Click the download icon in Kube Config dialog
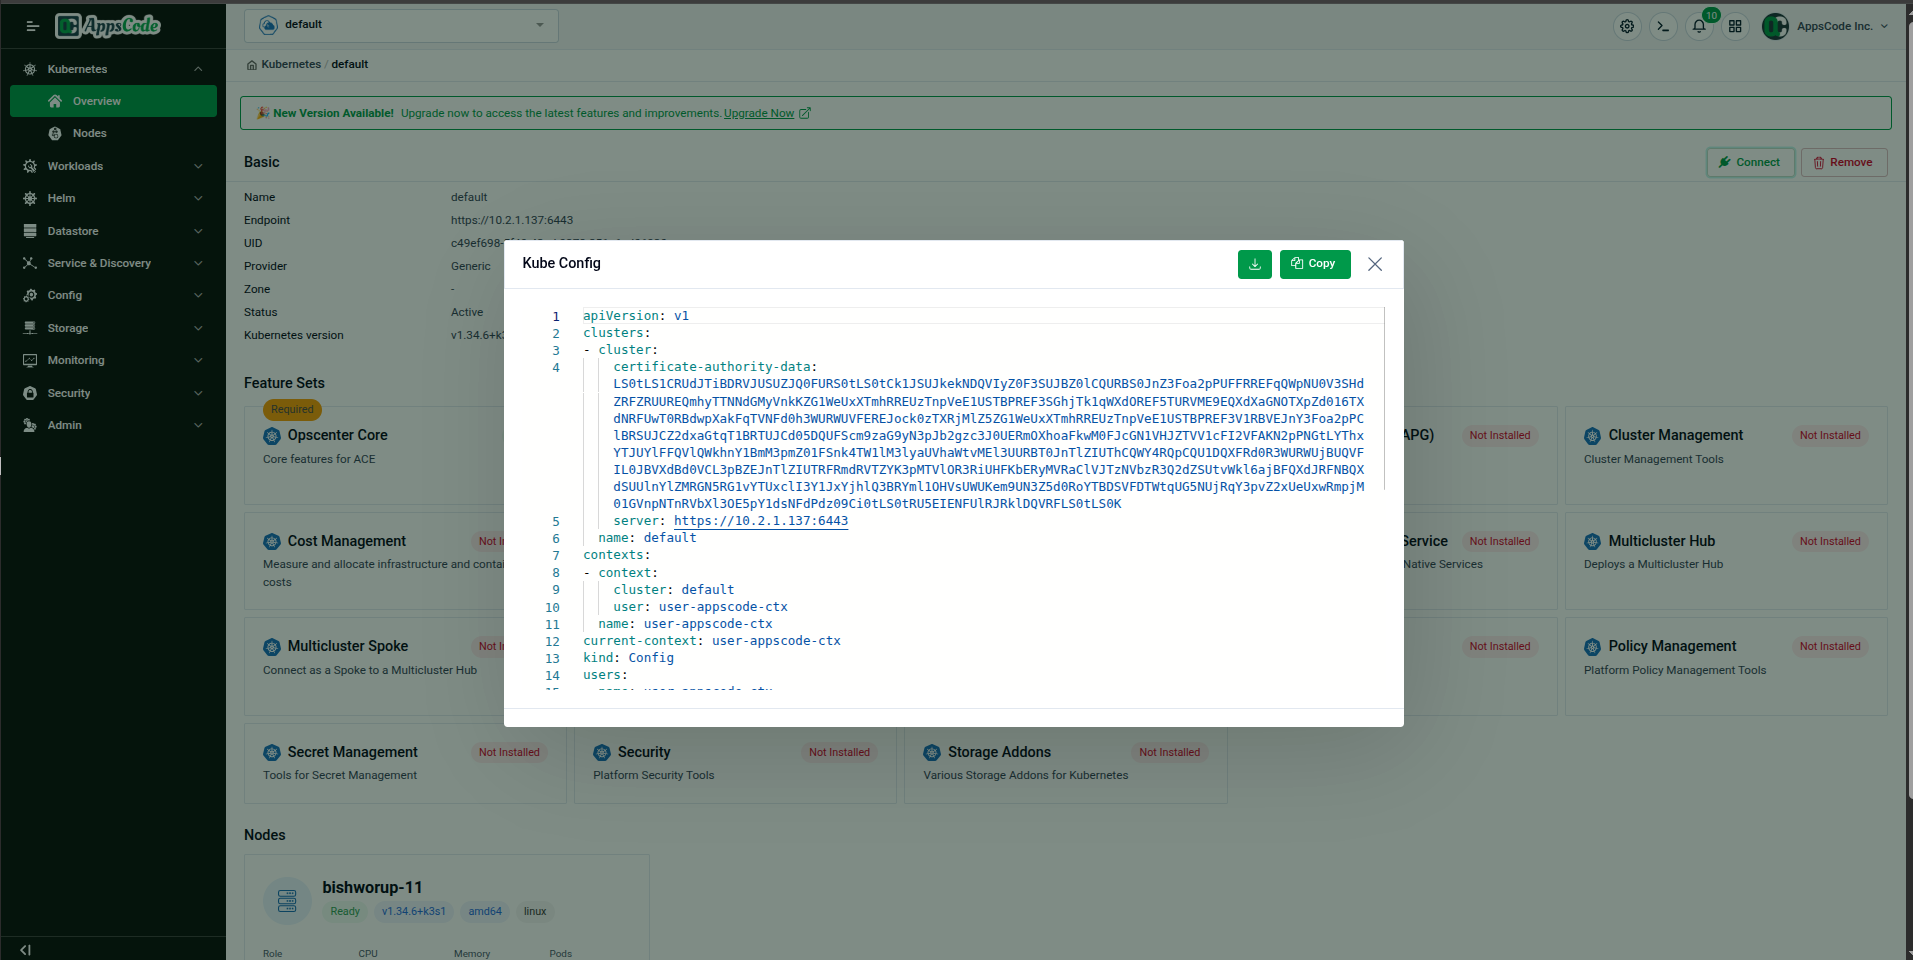This screenshot has height=960, width=1913. tap(1254, 264)
